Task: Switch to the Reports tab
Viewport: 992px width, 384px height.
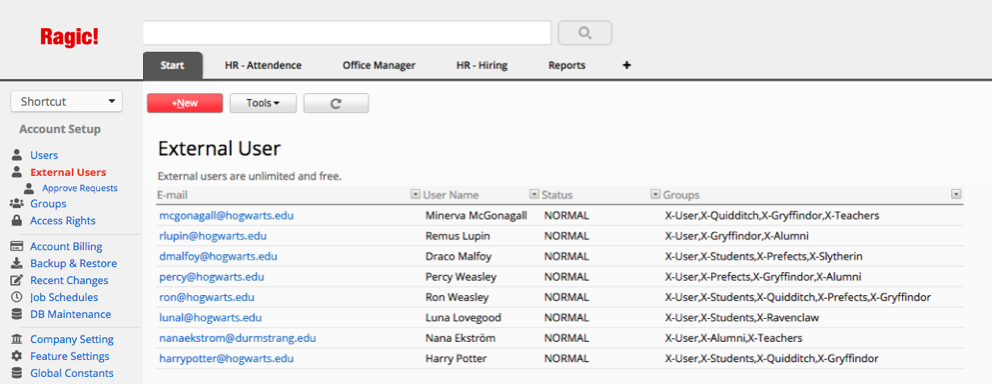Action: click(567, 65)
